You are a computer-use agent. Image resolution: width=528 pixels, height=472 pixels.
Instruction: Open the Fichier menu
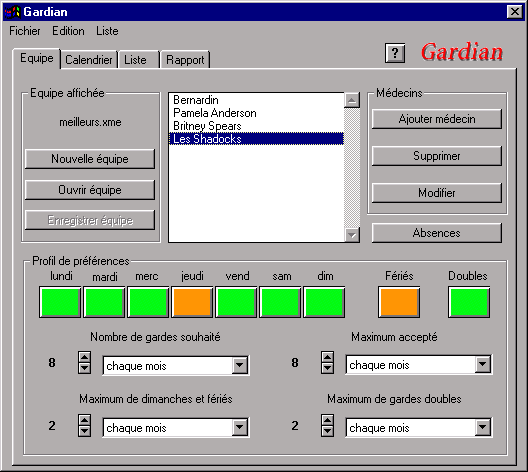[x=25, y=31]
